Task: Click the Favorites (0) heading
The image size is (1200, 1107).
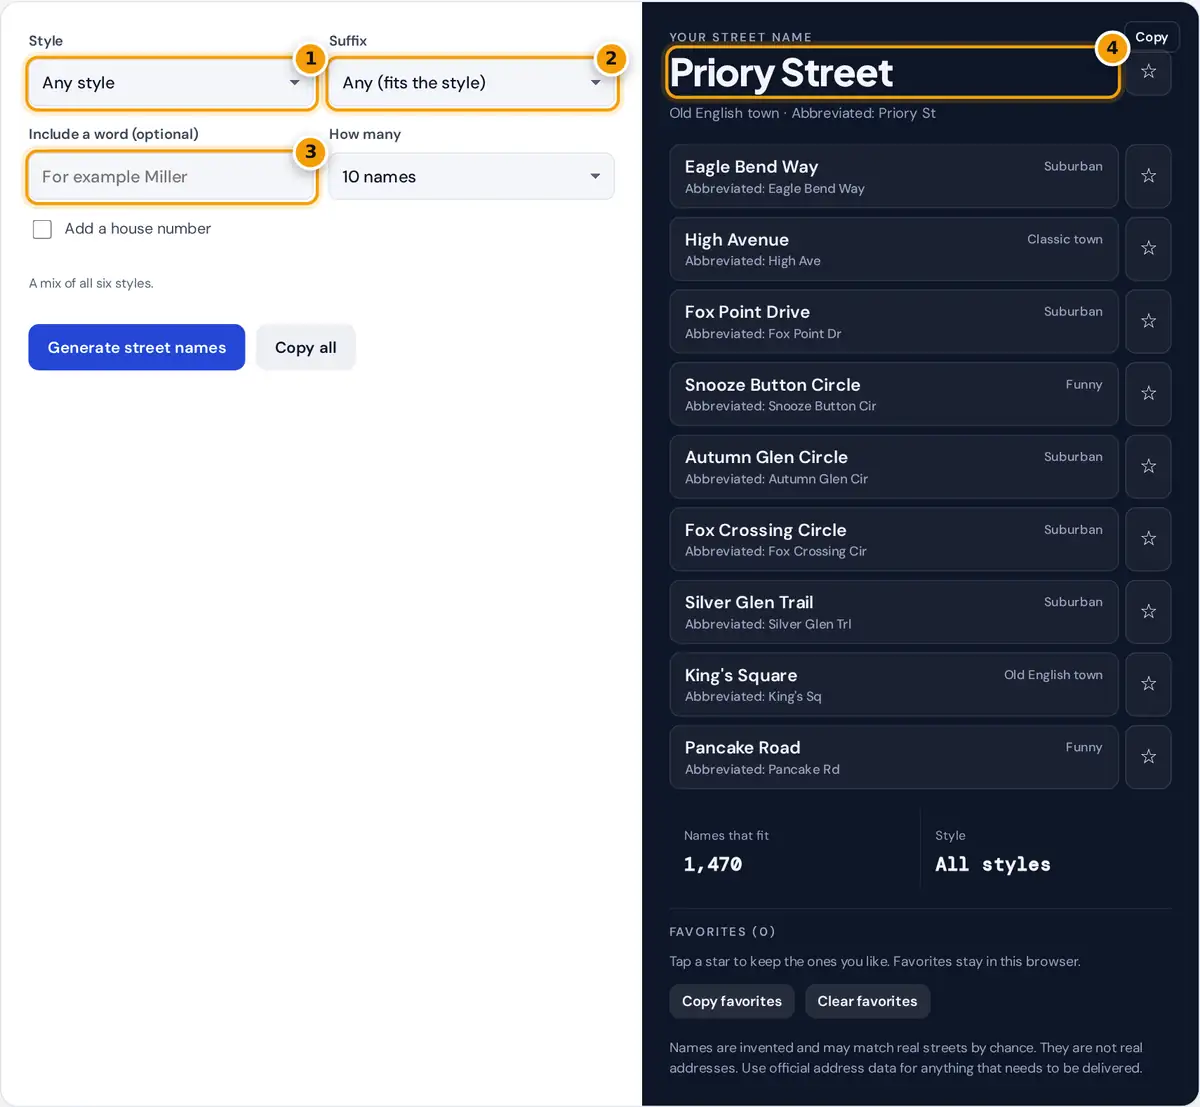Action: point(722,931)
